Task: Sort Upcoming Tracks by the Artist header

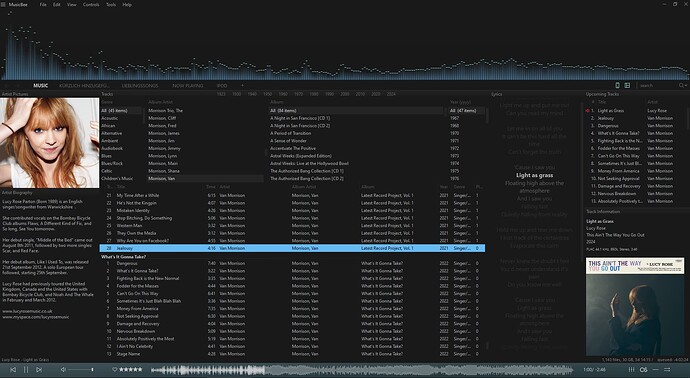Action: 652,102
